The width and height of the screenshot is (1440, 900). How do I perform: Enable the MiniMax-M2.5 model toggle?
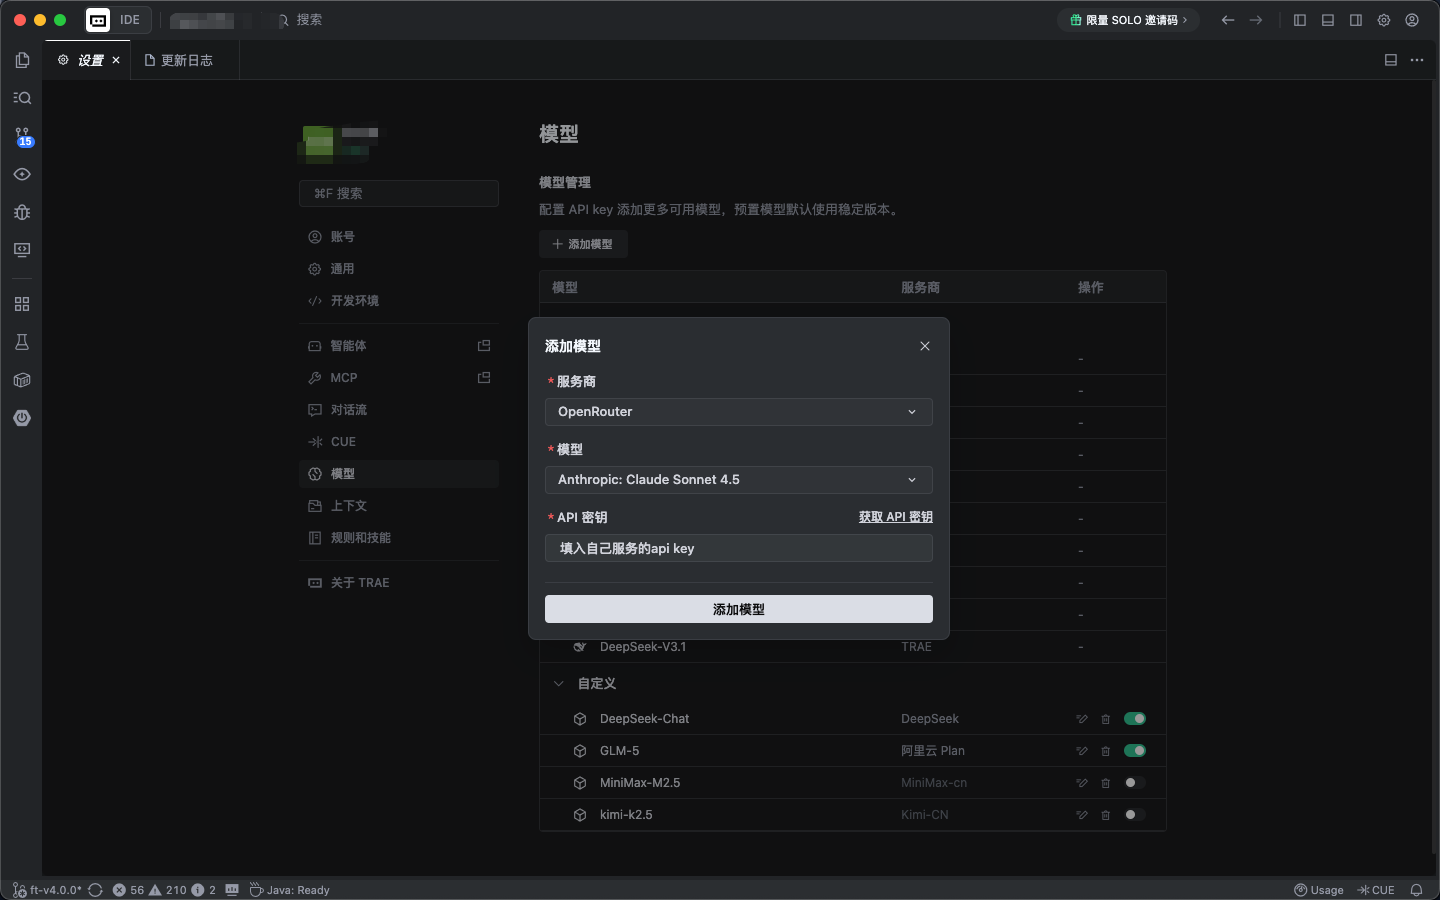pos(1135,783)
